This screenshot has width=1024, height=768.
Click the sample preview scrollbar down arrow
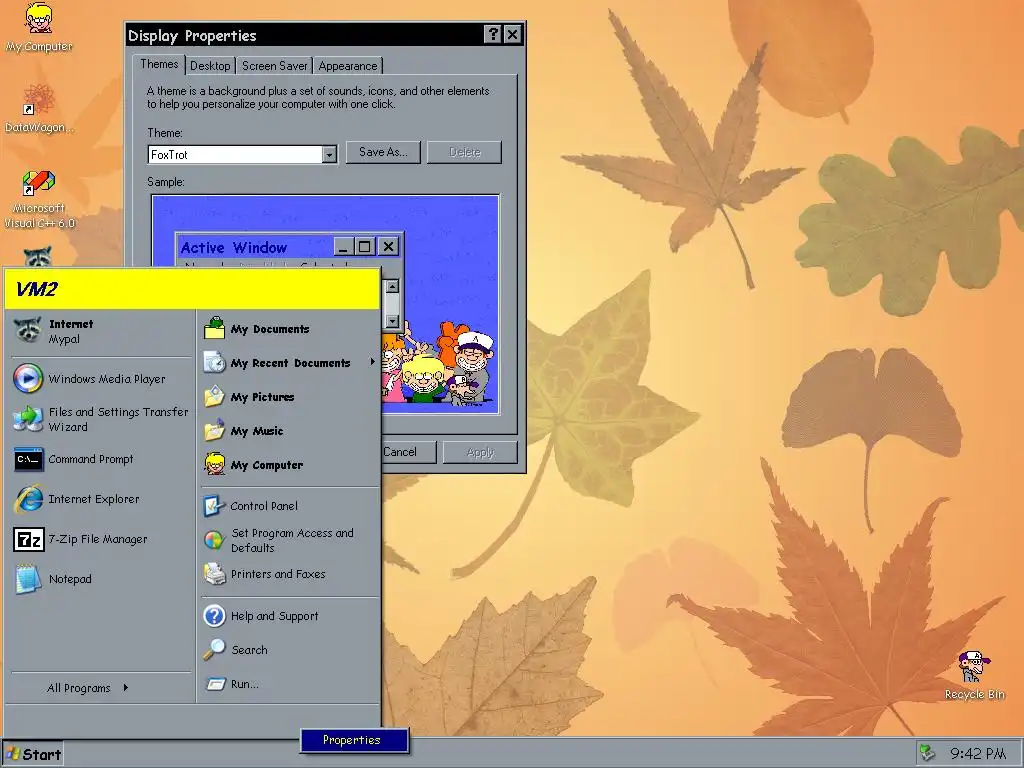point(392,321)
